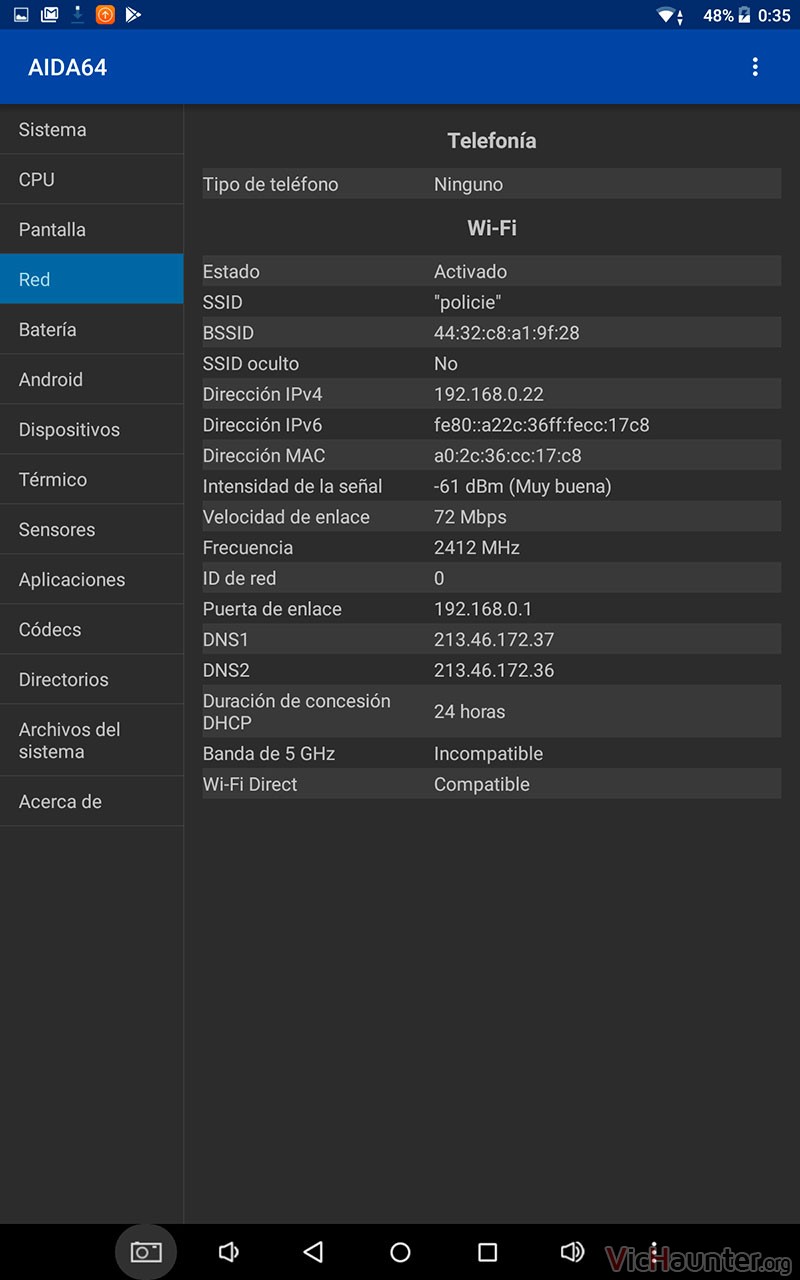Select the 2412 MHz frequency value

pos(477,548)
